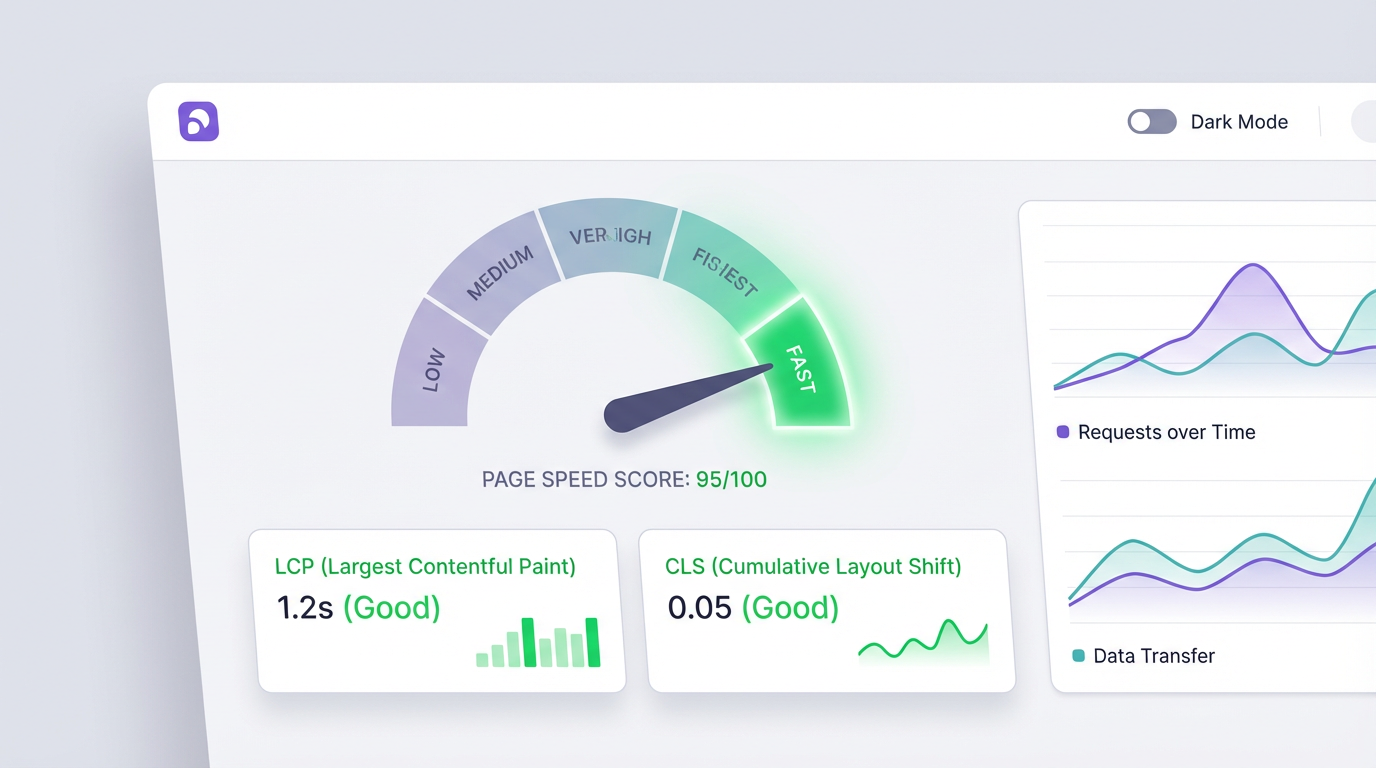Select the Data Transfer label
This screenshot has height=768, width=1376.
(x=1154, y=656)
